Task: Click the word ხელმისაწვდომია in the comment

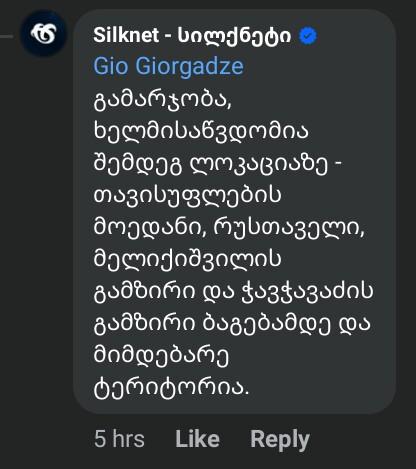Action: click(x=201, y=131)
